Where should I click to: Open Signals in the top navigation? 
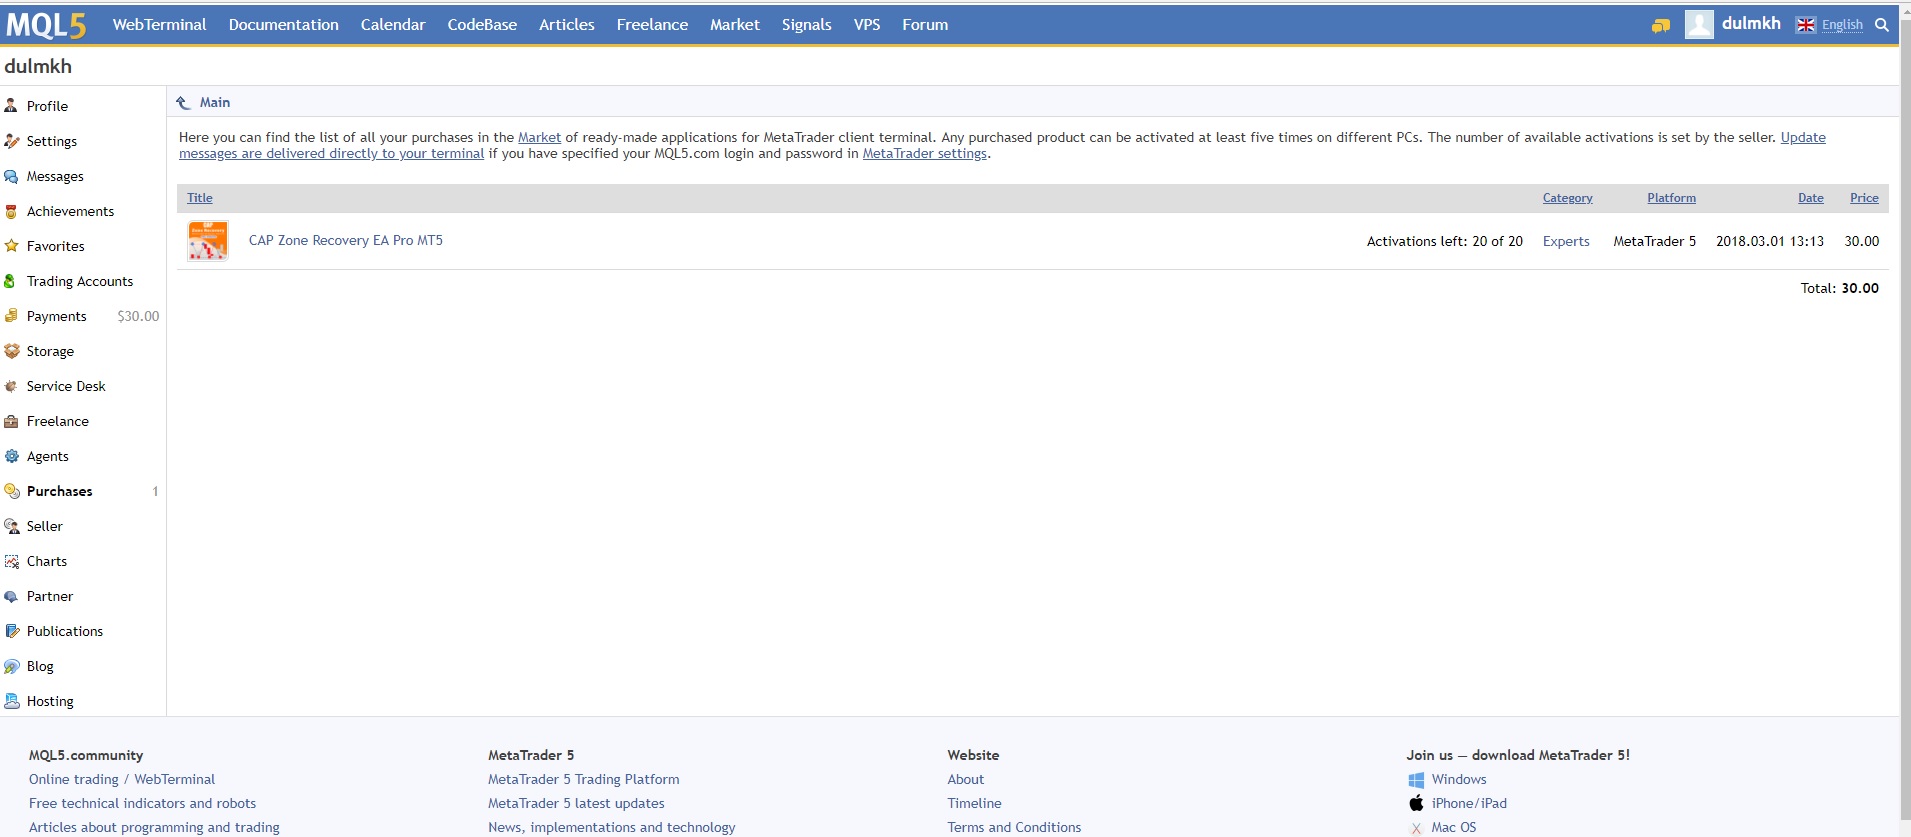[806, 25]
